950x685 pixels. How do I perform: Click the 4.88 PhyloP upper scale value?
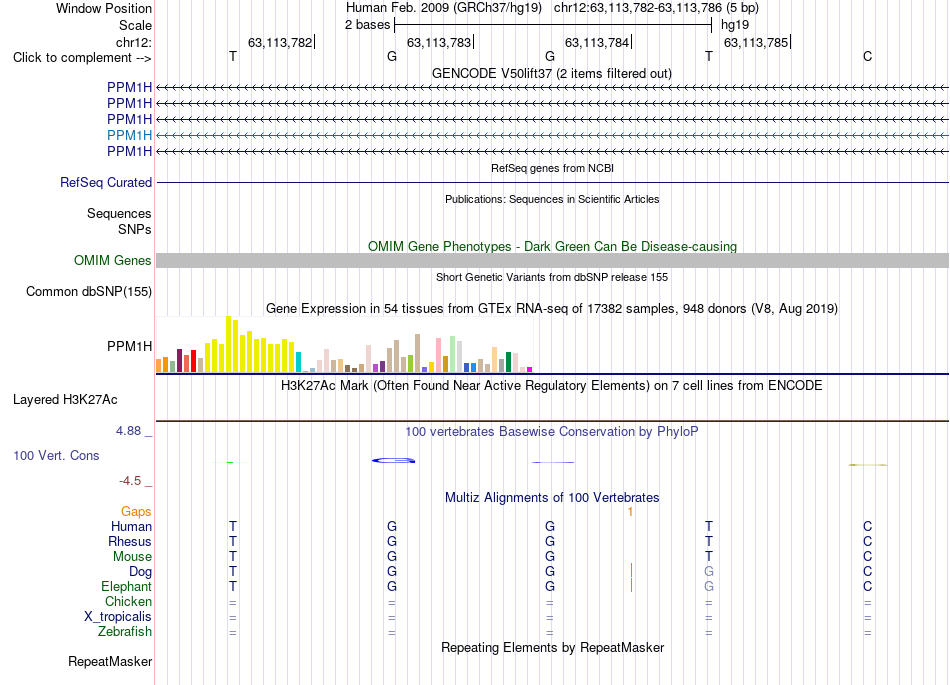coord(128,431)
